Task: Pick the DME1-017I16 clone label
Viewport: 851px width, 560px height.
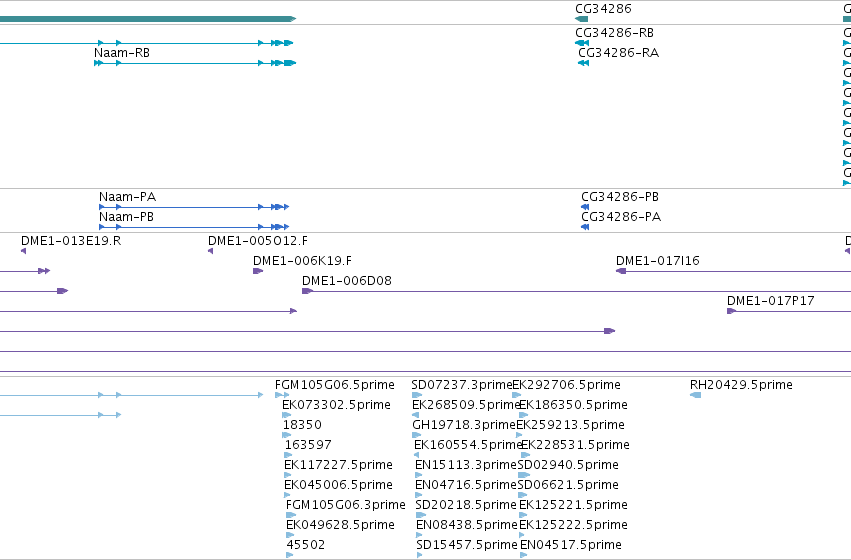Action: (658, 260)
